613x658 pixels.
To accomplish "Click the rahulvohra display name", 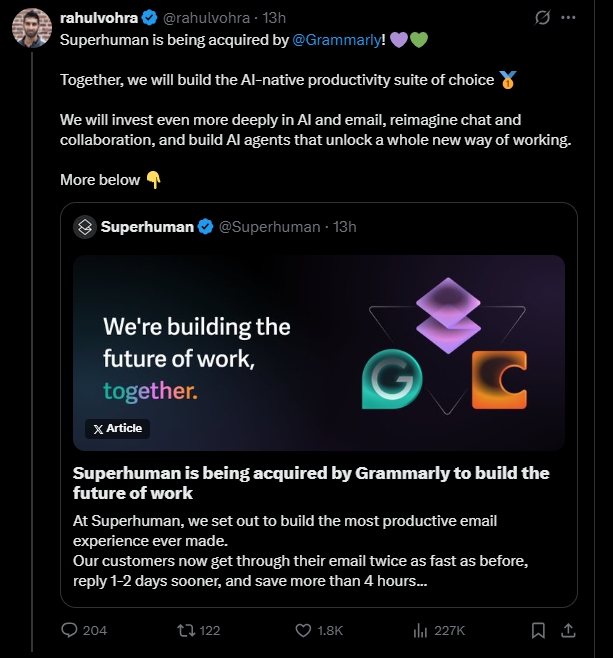I will [x=99, y=18].
